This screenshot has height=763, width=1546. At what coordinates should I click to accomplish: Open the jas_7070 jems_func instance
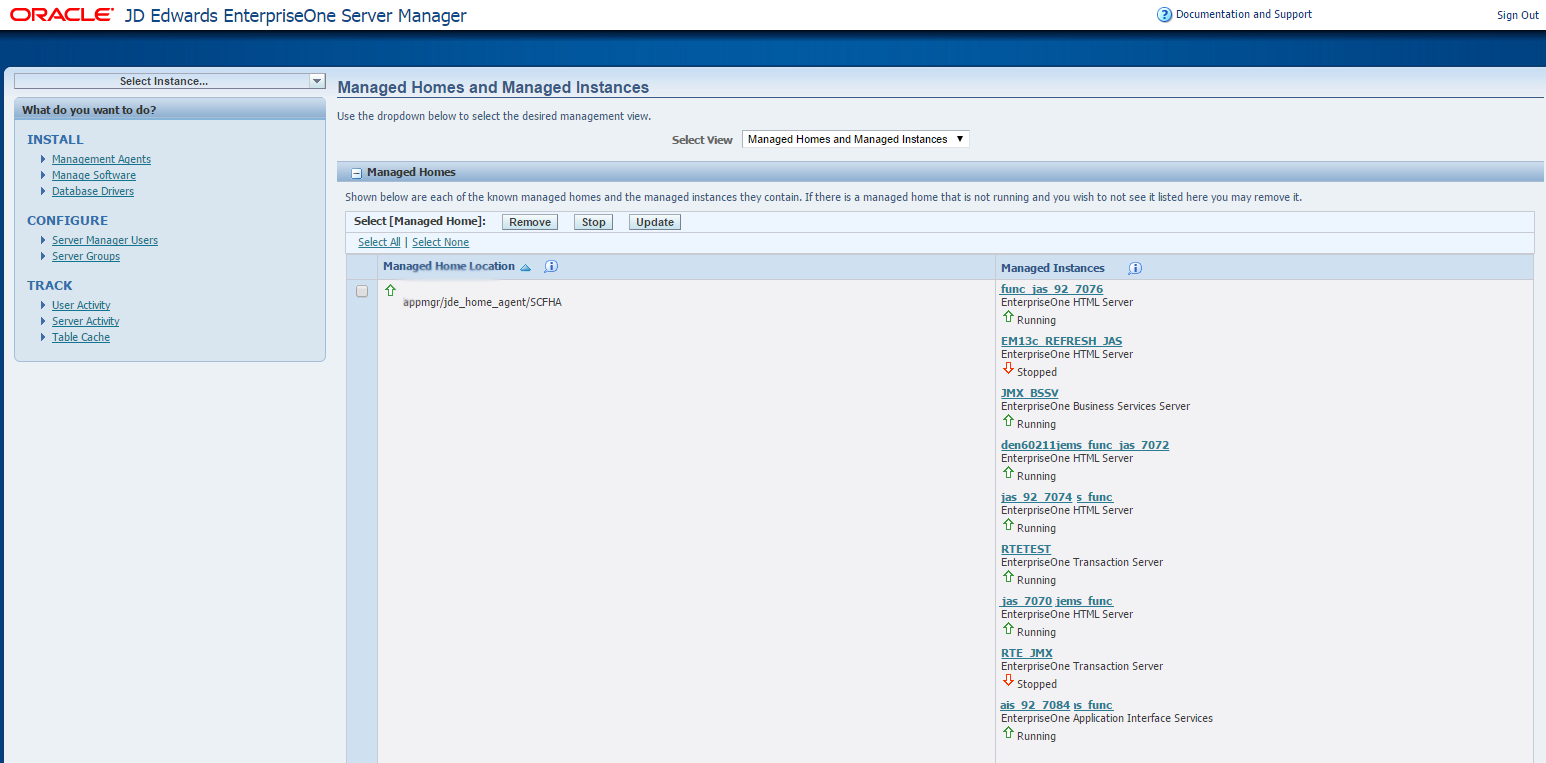tap(1057, 601)
